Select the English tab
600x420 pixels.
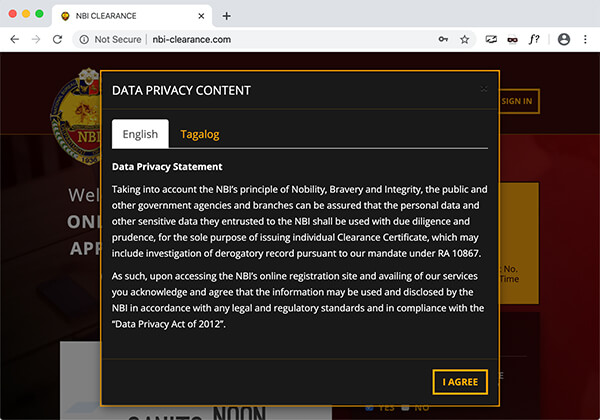140,134
